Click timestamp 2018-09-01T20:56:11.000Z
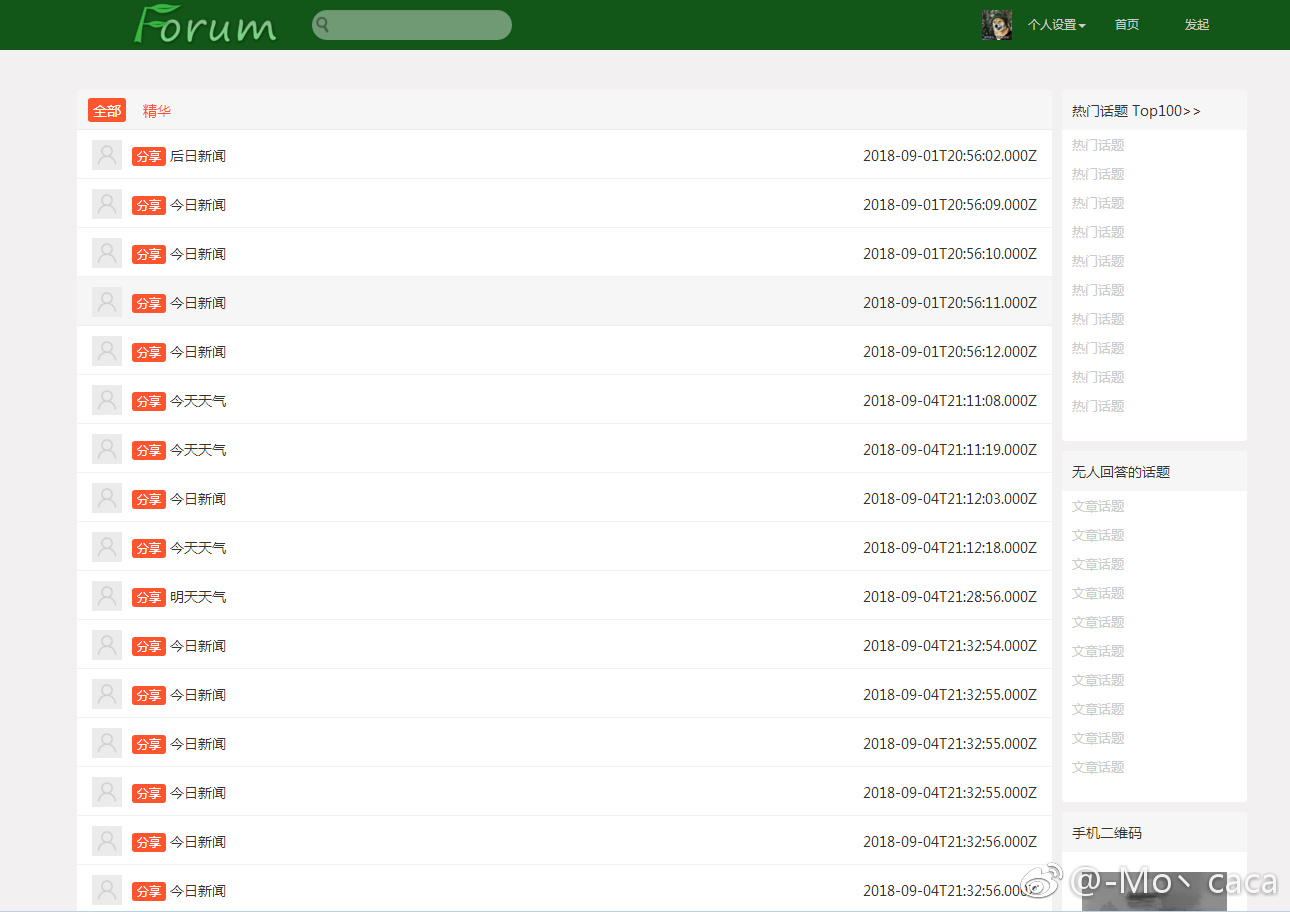Screen dimensions: 1290x912 tap(950, 303)
